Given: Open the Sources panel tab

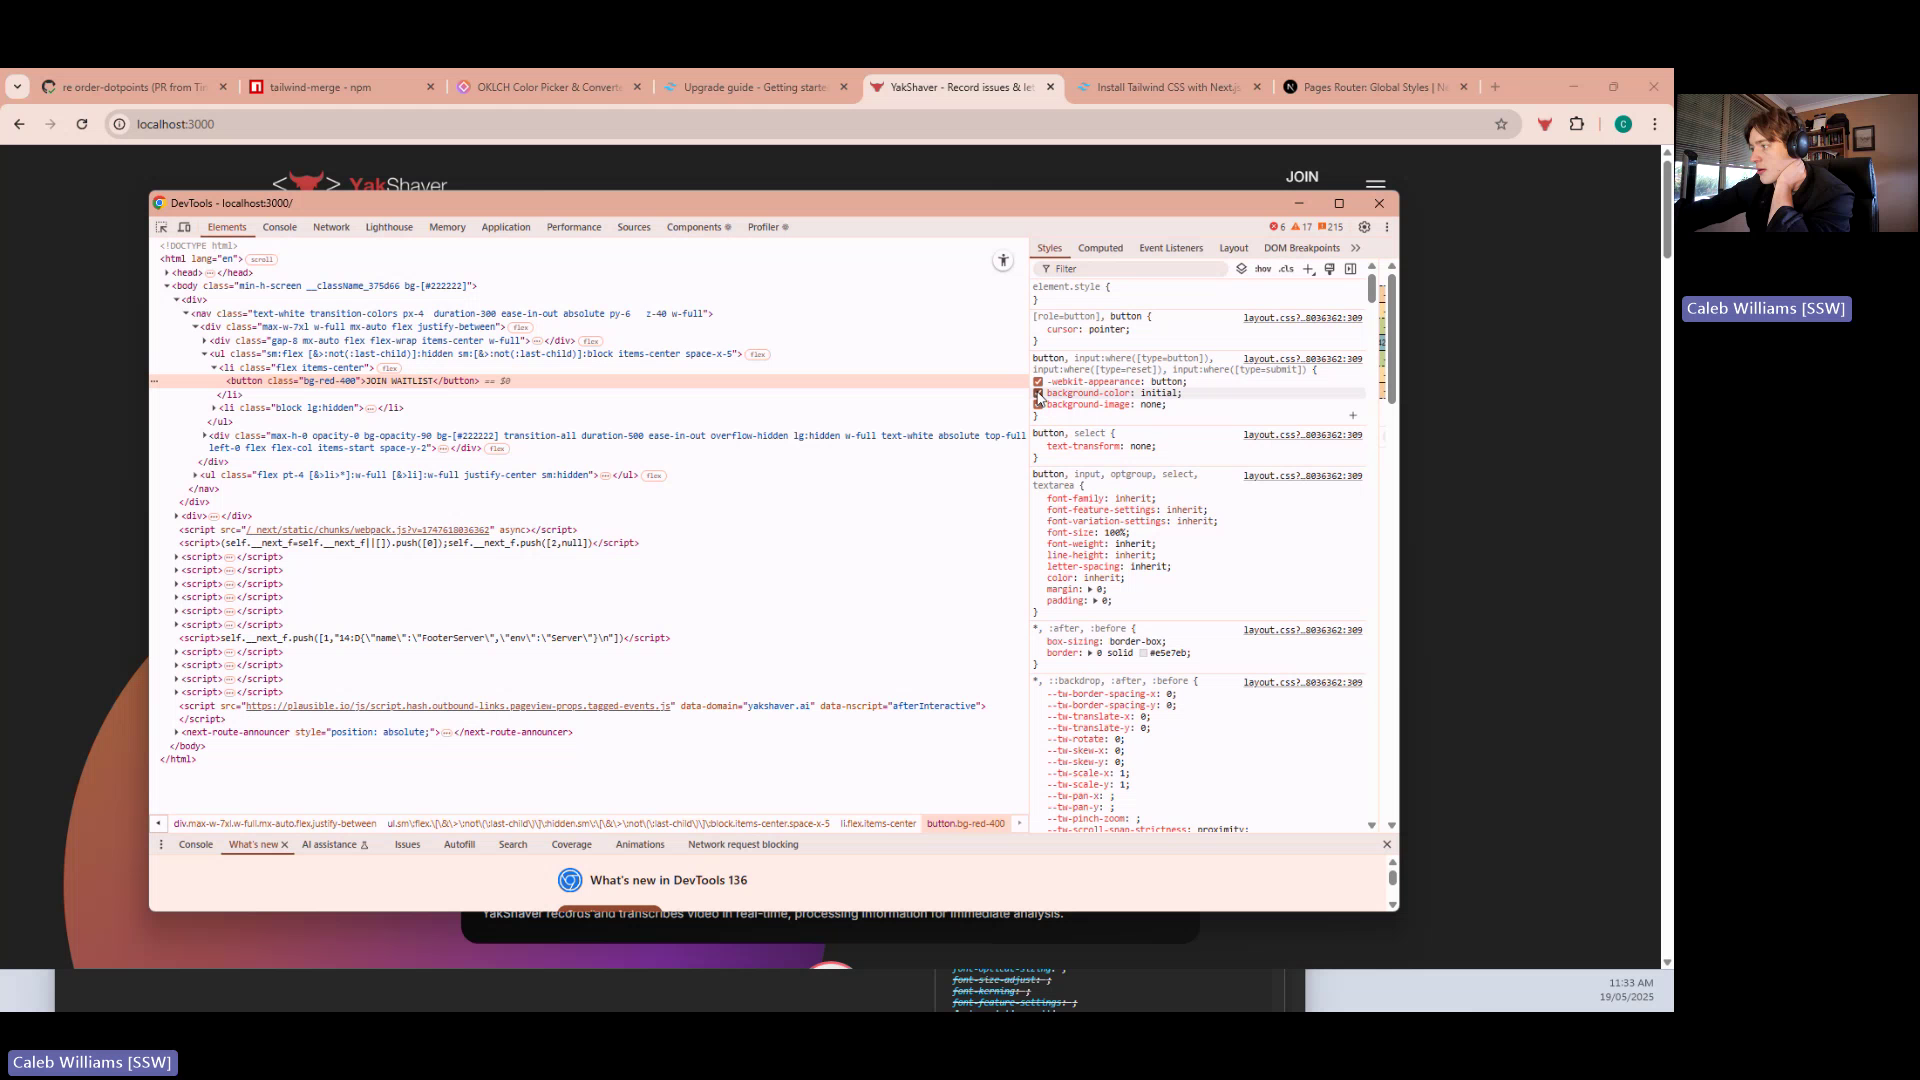Looking at the screenshot, I should point(634,227).
